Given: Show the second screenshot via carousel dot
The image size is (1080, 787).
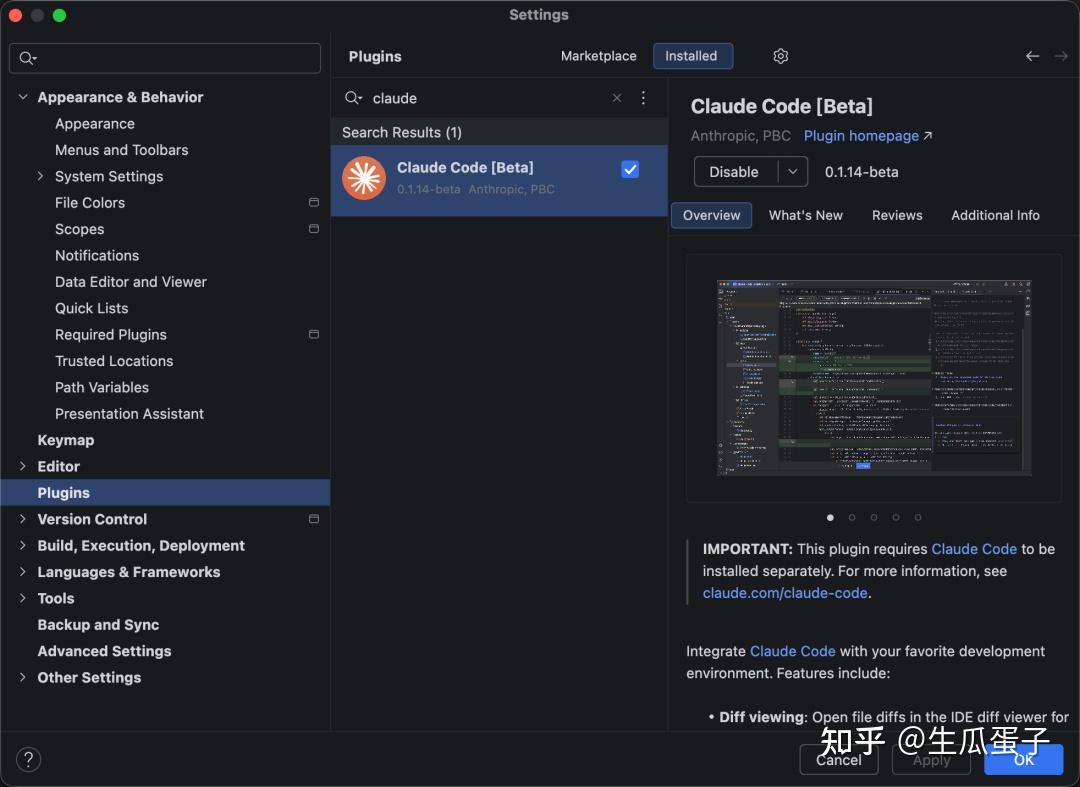Looking at the screenshot, I should 852,517.
